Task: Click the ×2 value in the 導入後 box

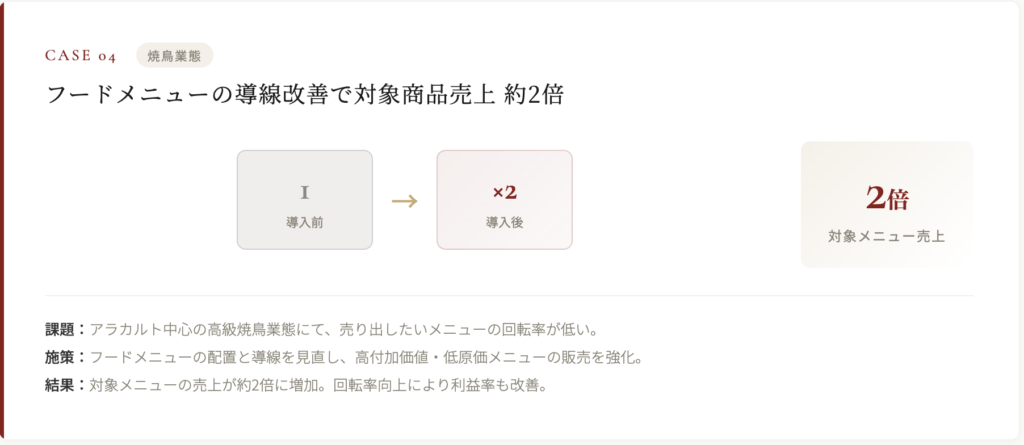Action: pyautogui.click(x=504, y=191)
